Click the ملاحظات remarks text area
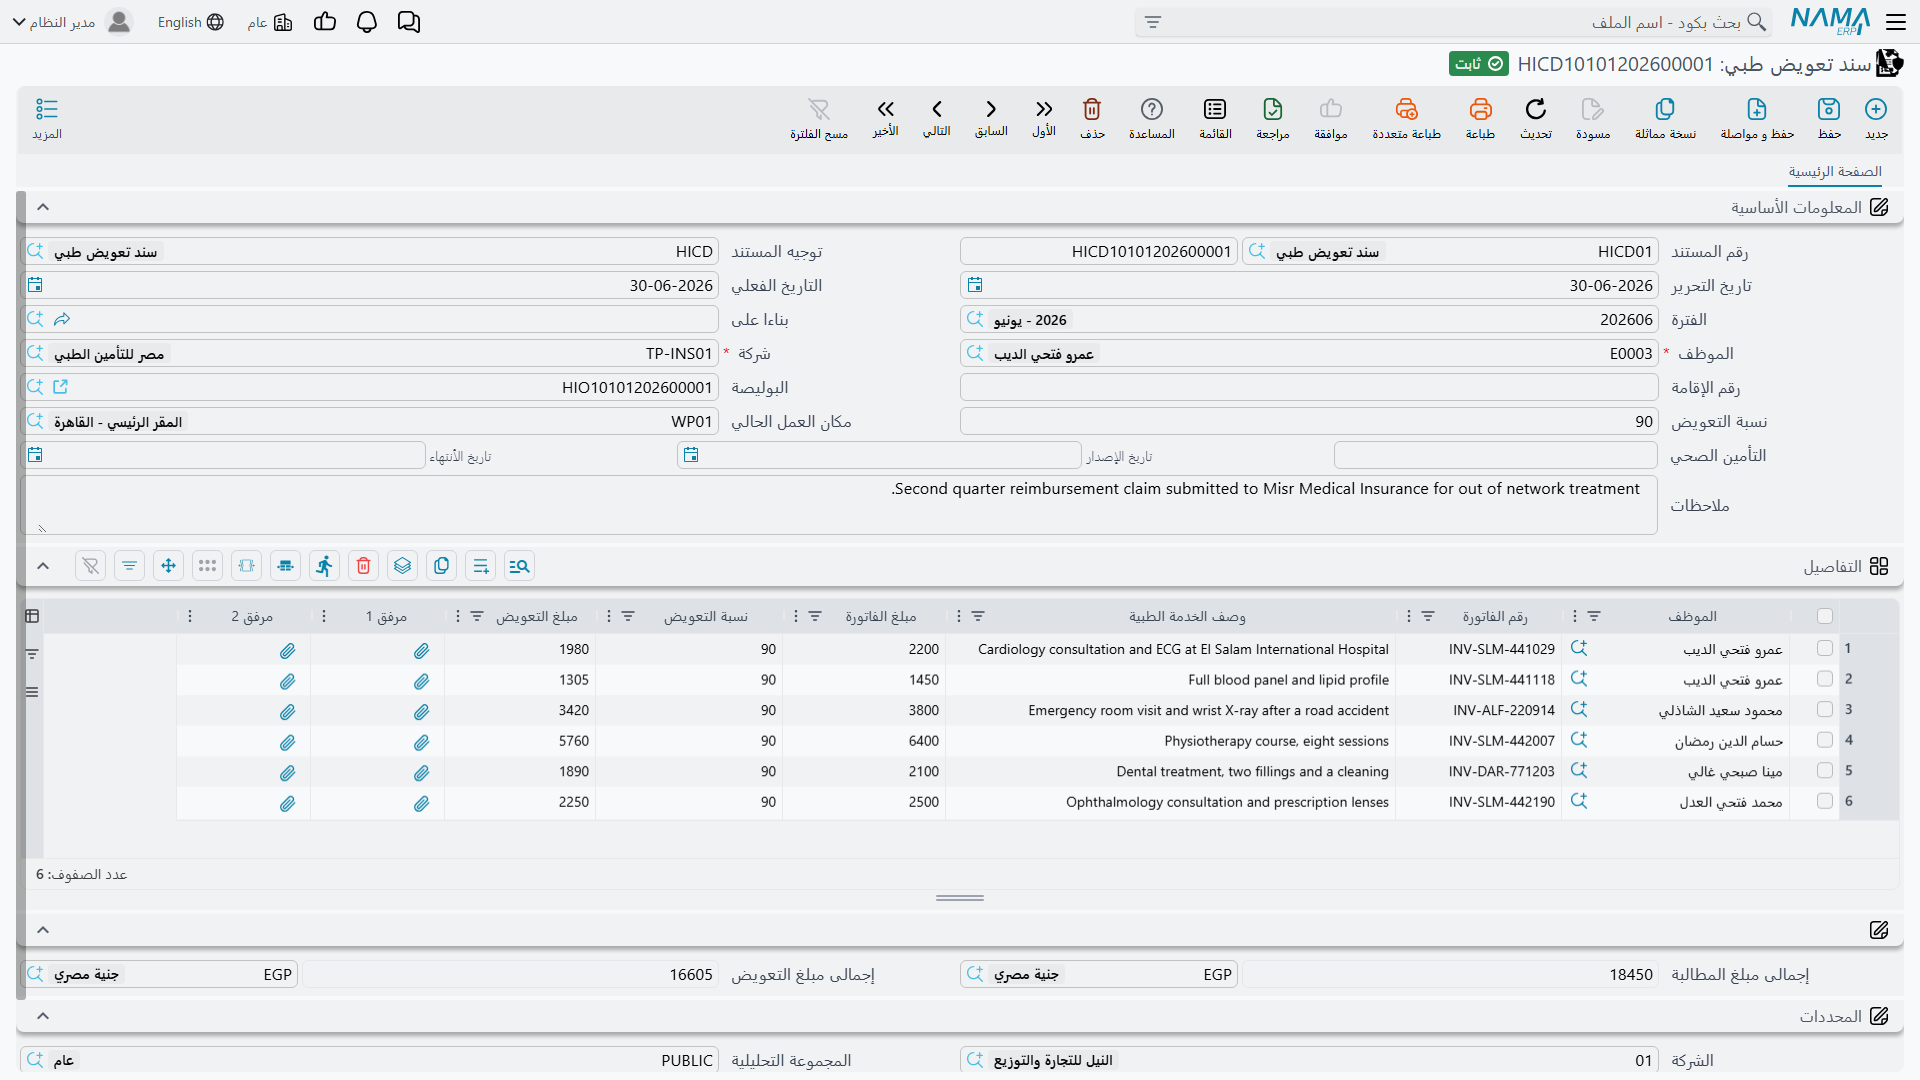The image size is (1920, 1080). (839, 505)
